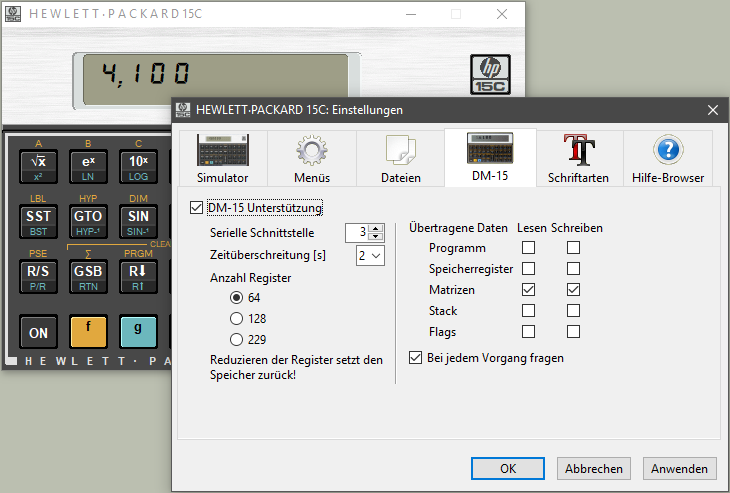This screenshot has width=730, height=493.
Task: Decrease Serielle Schnittstelle with down arrow
Action: pos(376,237)
